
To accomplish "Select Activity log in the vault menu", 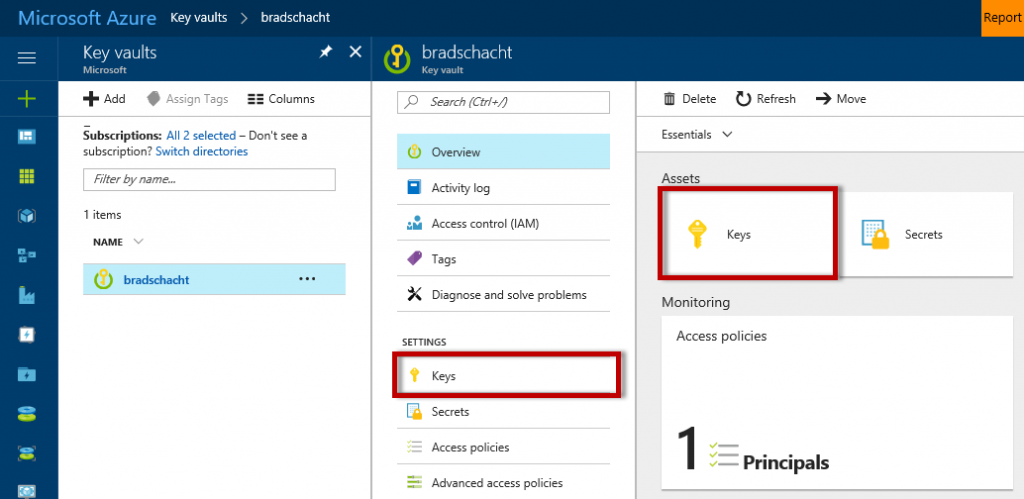I will point(460,188).
